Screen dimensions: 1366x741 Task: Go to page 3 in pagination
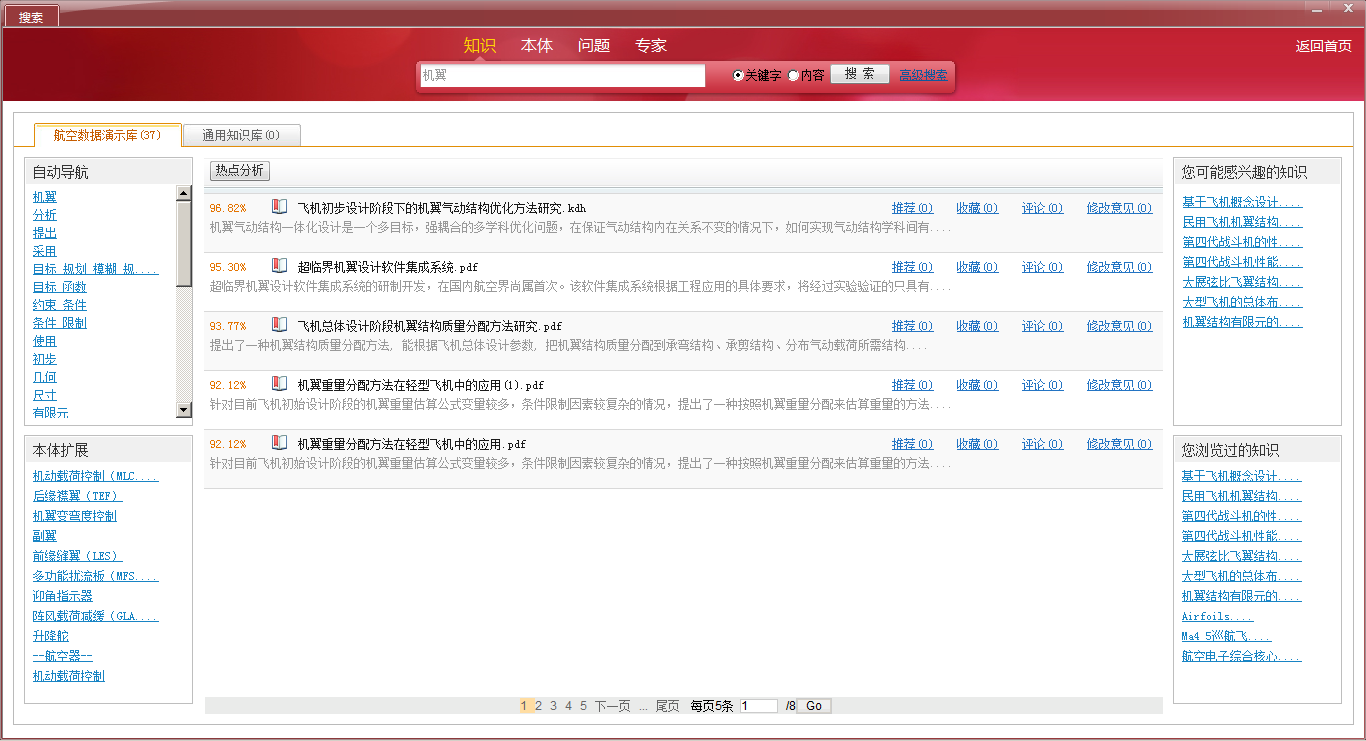(553, 706)
